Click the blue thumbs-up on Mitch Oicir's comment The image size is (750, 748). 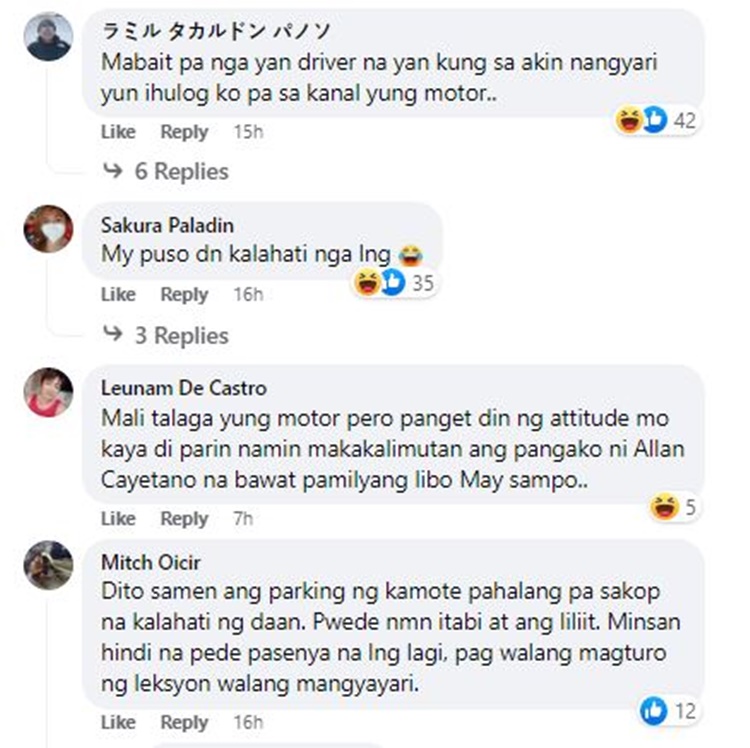[653, 711]
